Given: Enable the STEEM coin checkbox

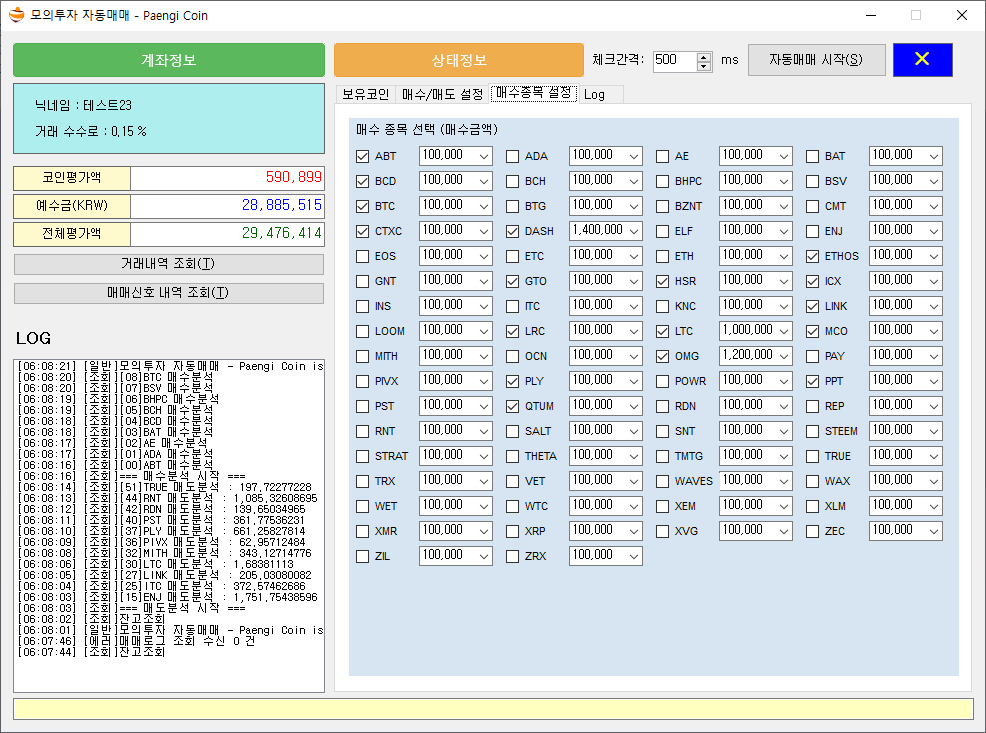Looking at the screenshot, I should tap(812, 431).
